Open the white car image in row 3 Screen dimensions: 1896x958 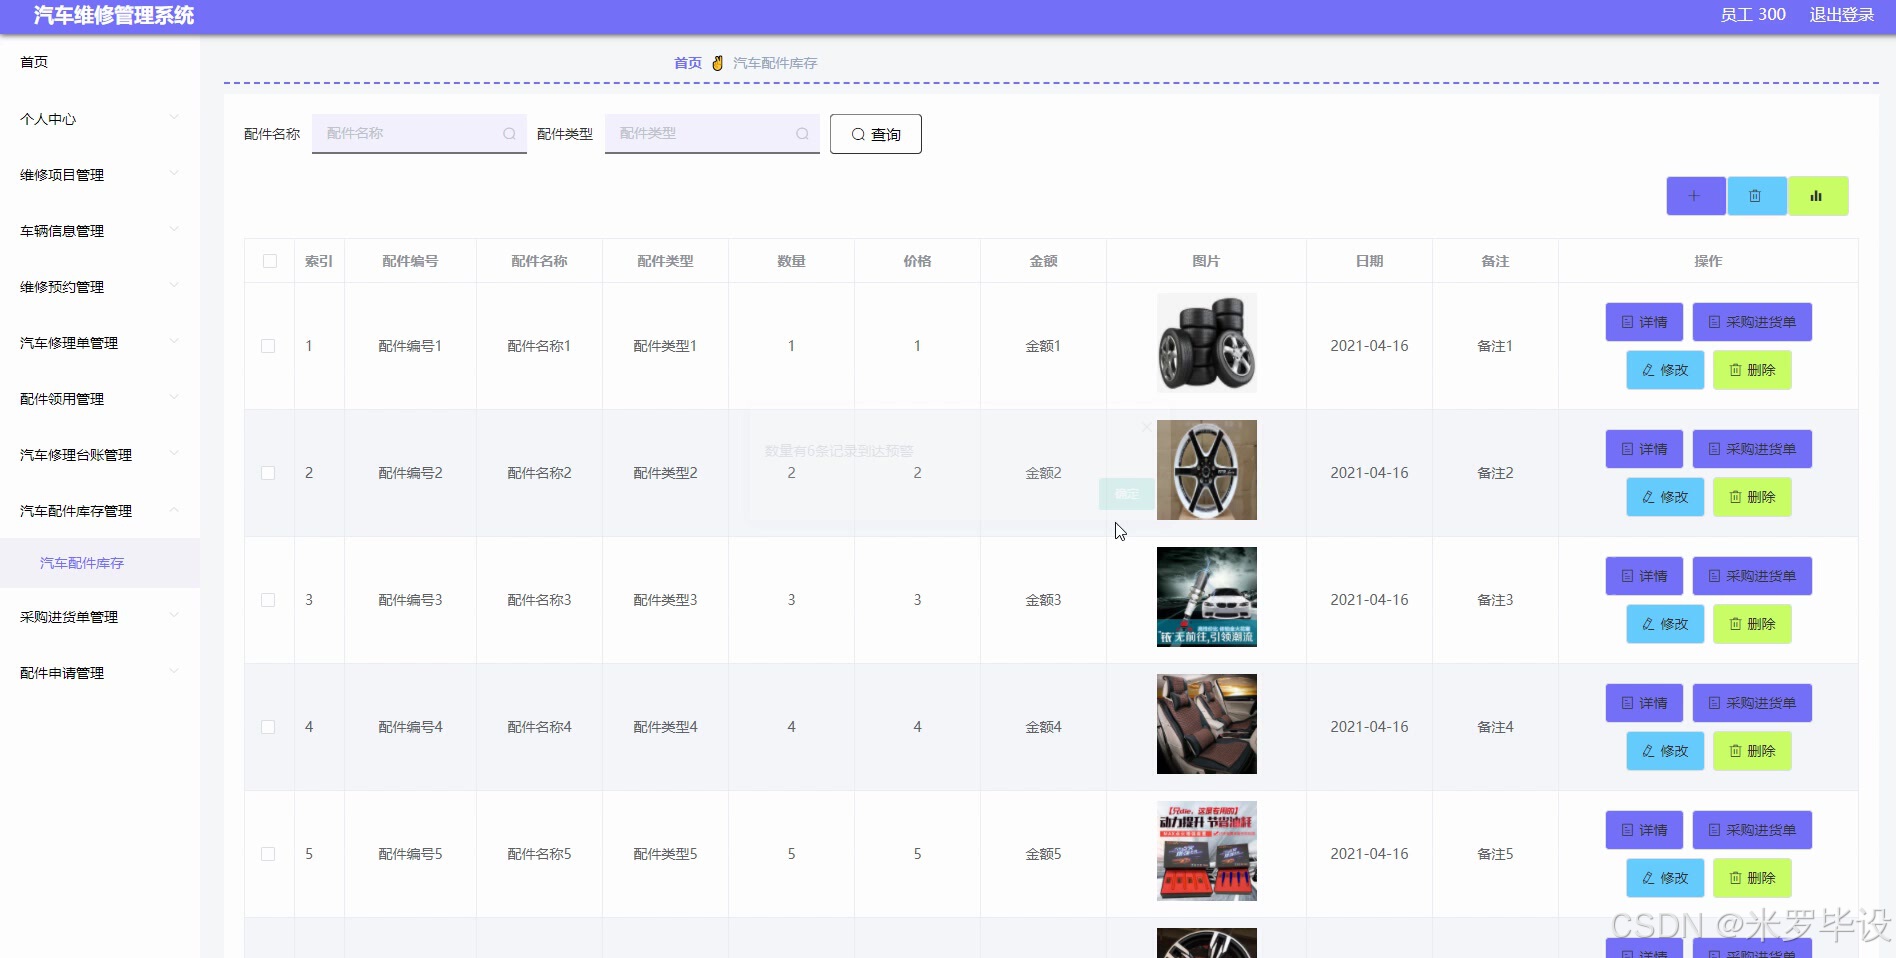[1207, 597]
